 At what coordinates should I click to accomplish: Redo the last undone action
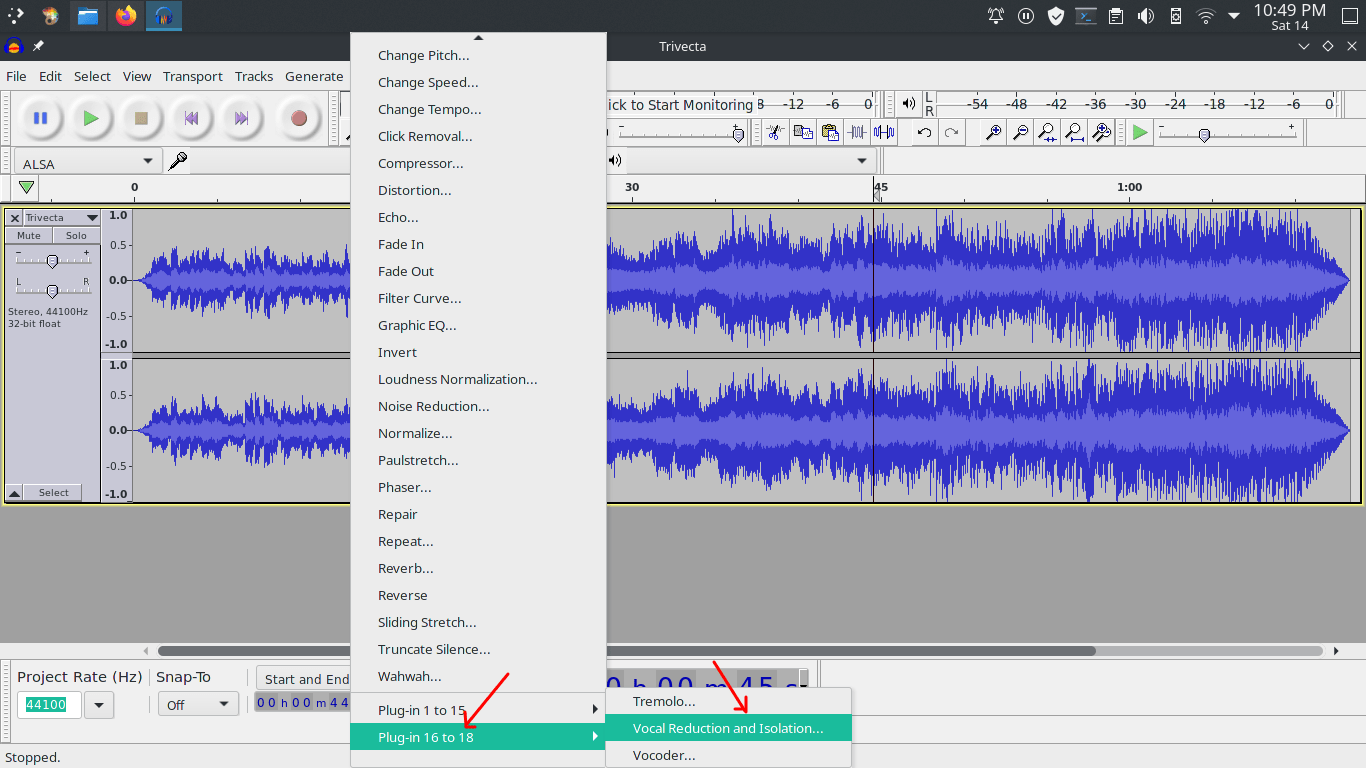click(952, 132)
